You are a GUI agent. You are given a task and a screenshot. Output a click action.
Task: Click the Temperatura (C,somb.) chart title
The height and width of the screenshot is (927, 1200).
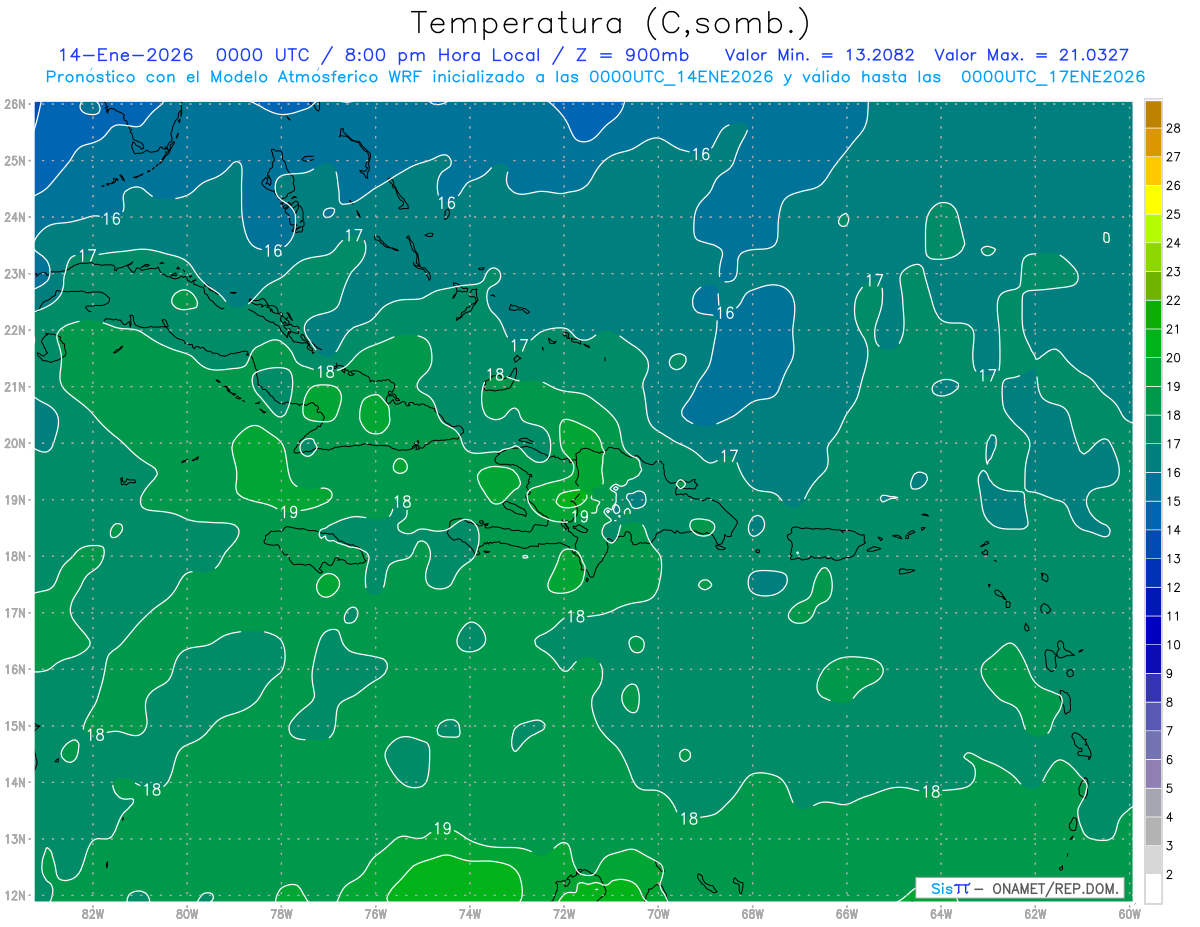point(610,22)
